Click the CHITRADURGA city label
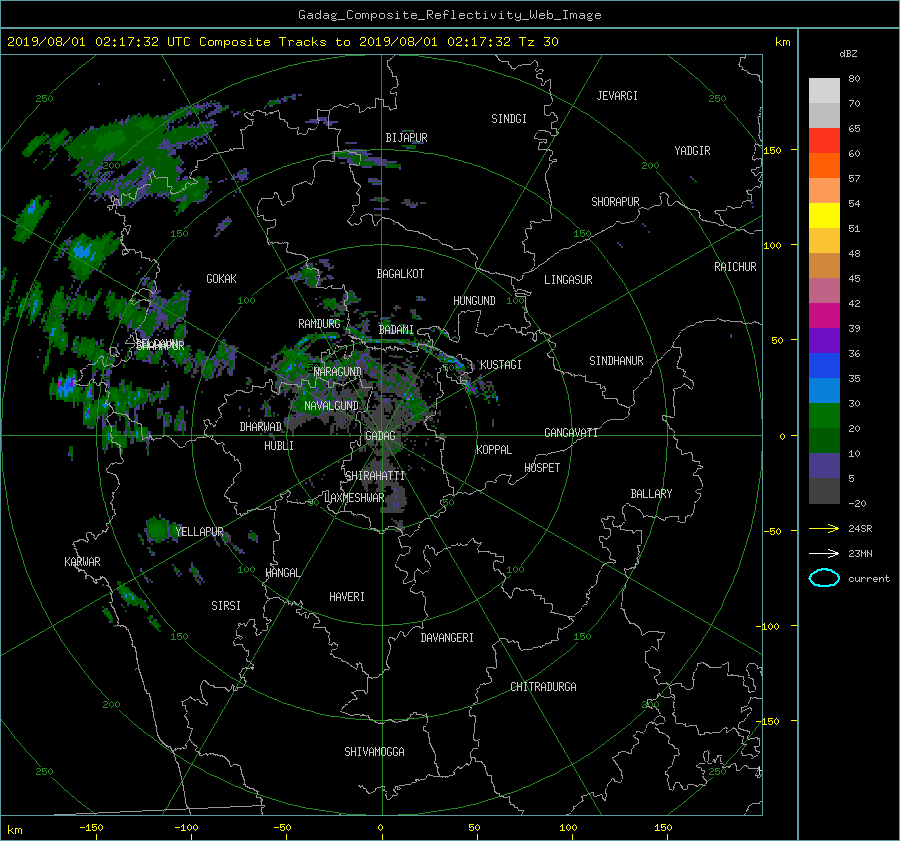The width and height of the screenshot is (900, 841). point(543,687)
